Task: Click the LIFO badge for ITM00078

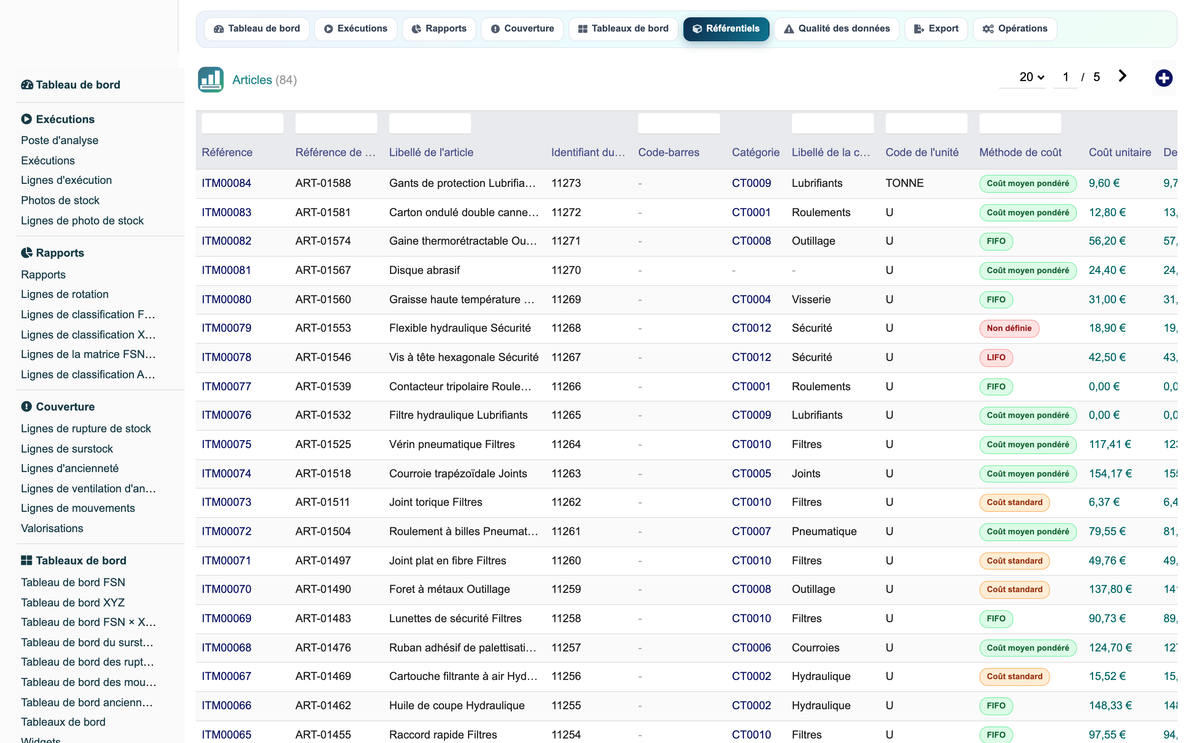Action: coord(996,358)
